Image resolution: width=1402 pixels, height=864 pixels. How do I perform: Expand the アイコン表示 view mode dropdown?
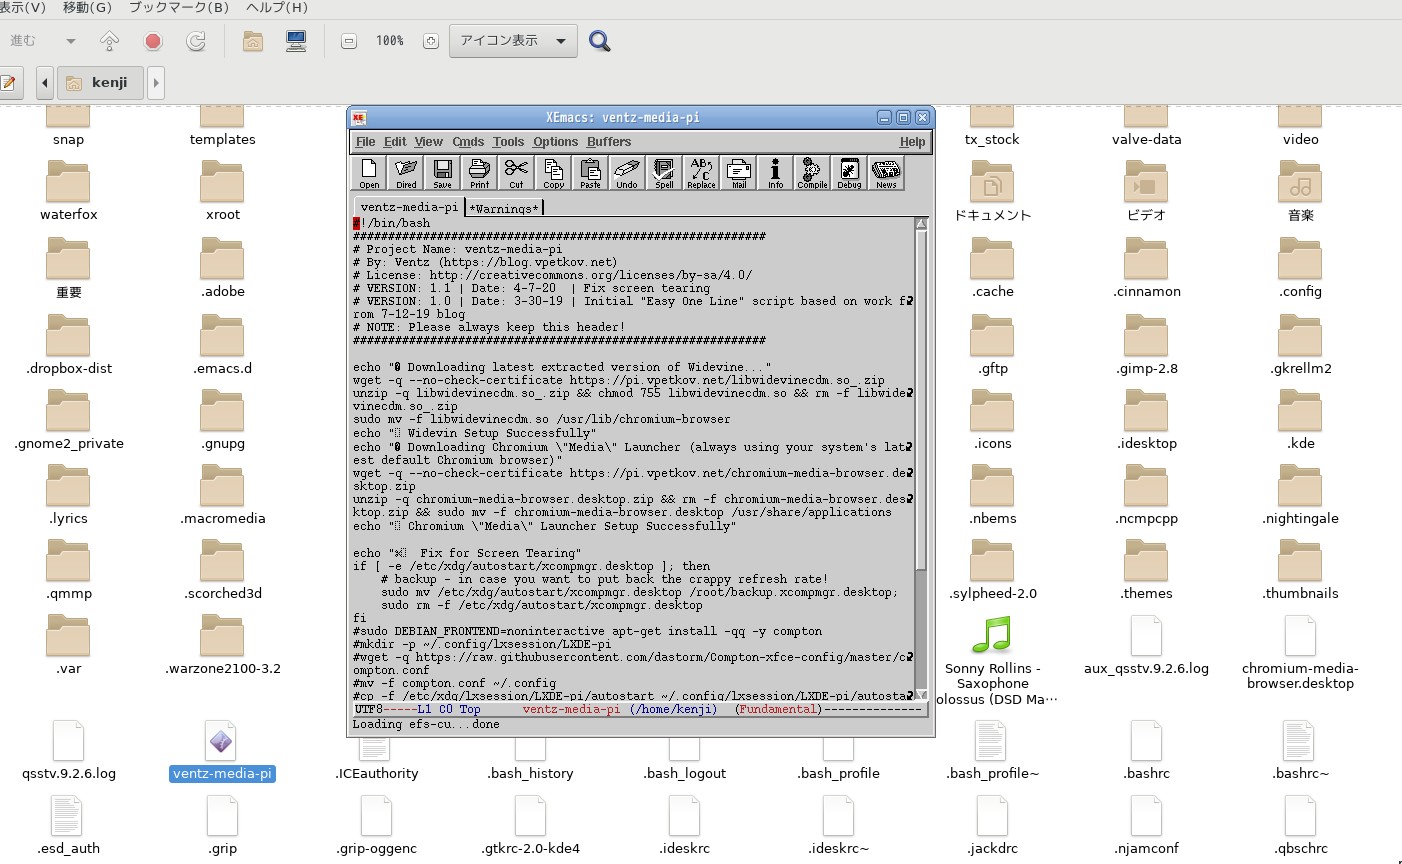513,41
